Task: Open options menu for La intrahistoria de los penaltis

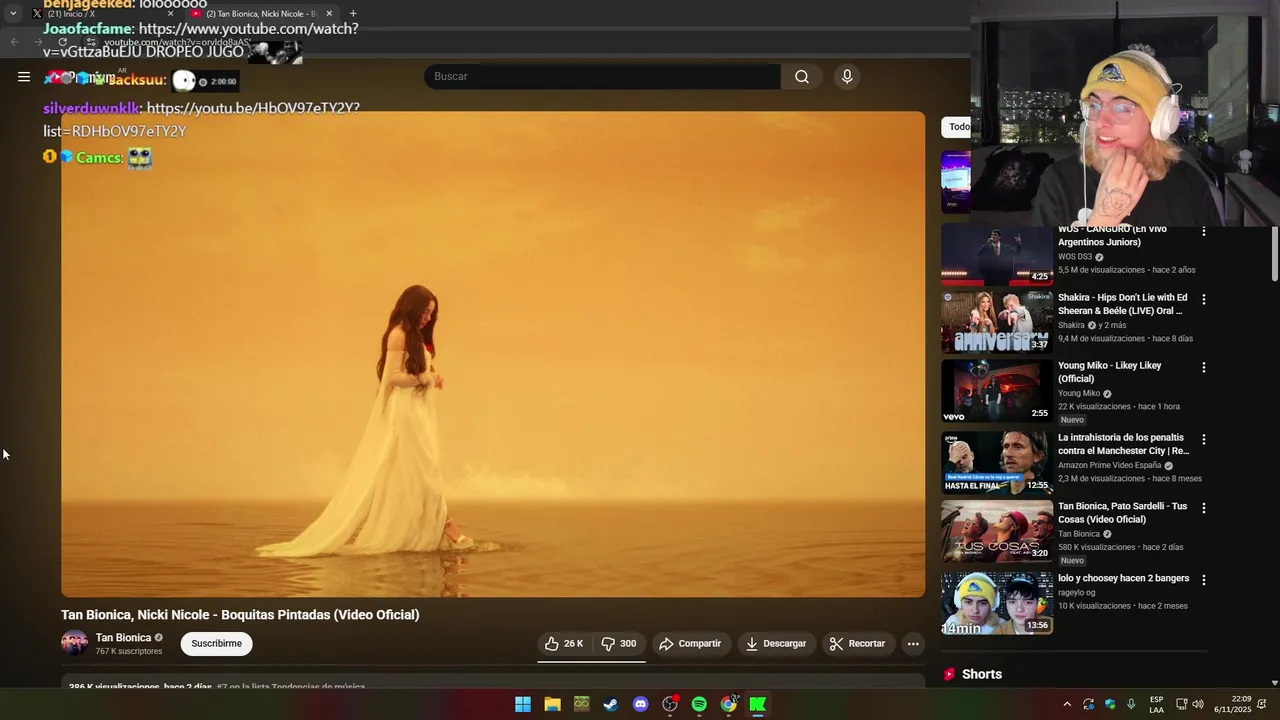Action: pyautogui.click(x=1204, y=439)
